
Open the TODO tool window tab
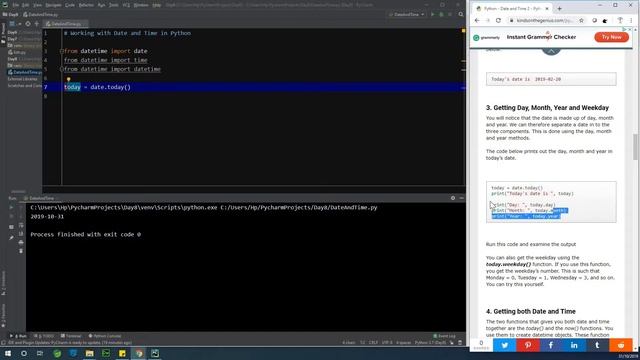tap(44, 336)
